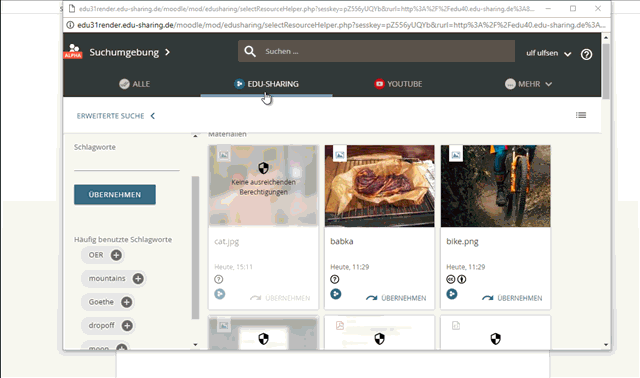Click the edu-sharing source icon on bike.png card
Viewport: 640px width, 378px height.
pos(452,294)
